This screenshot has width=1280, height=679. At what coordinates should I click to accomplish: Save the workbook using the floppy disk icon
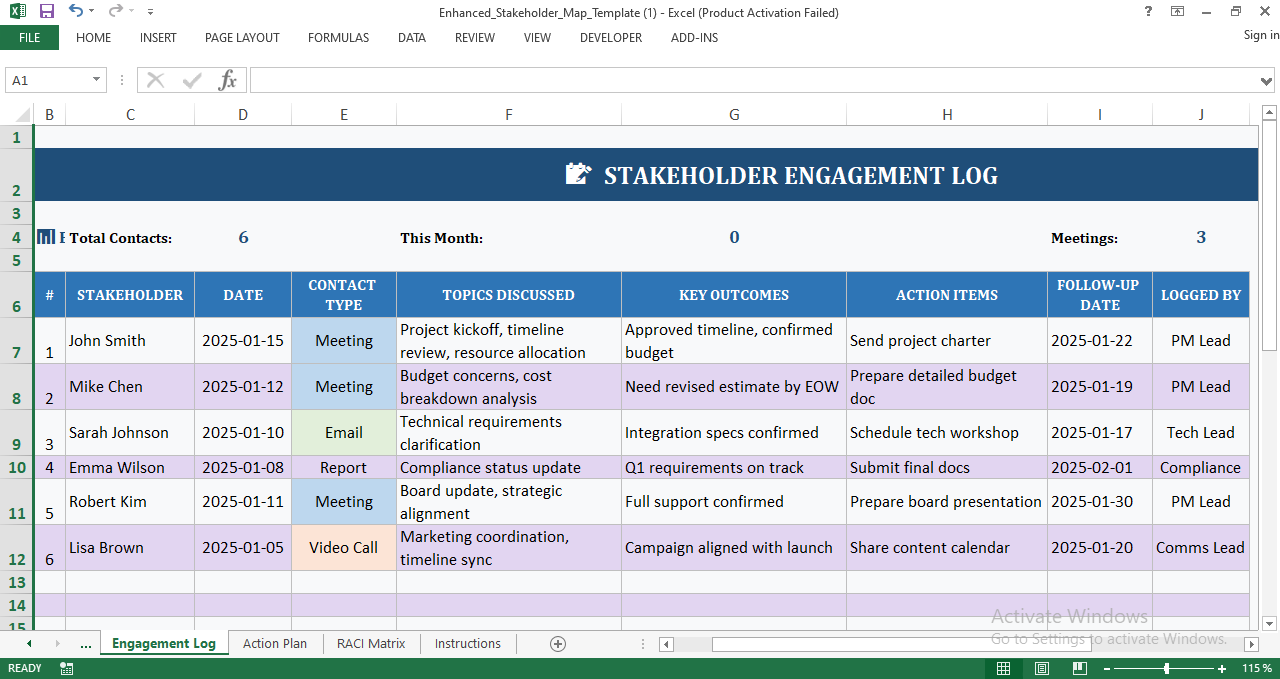[x=47, y=12]
